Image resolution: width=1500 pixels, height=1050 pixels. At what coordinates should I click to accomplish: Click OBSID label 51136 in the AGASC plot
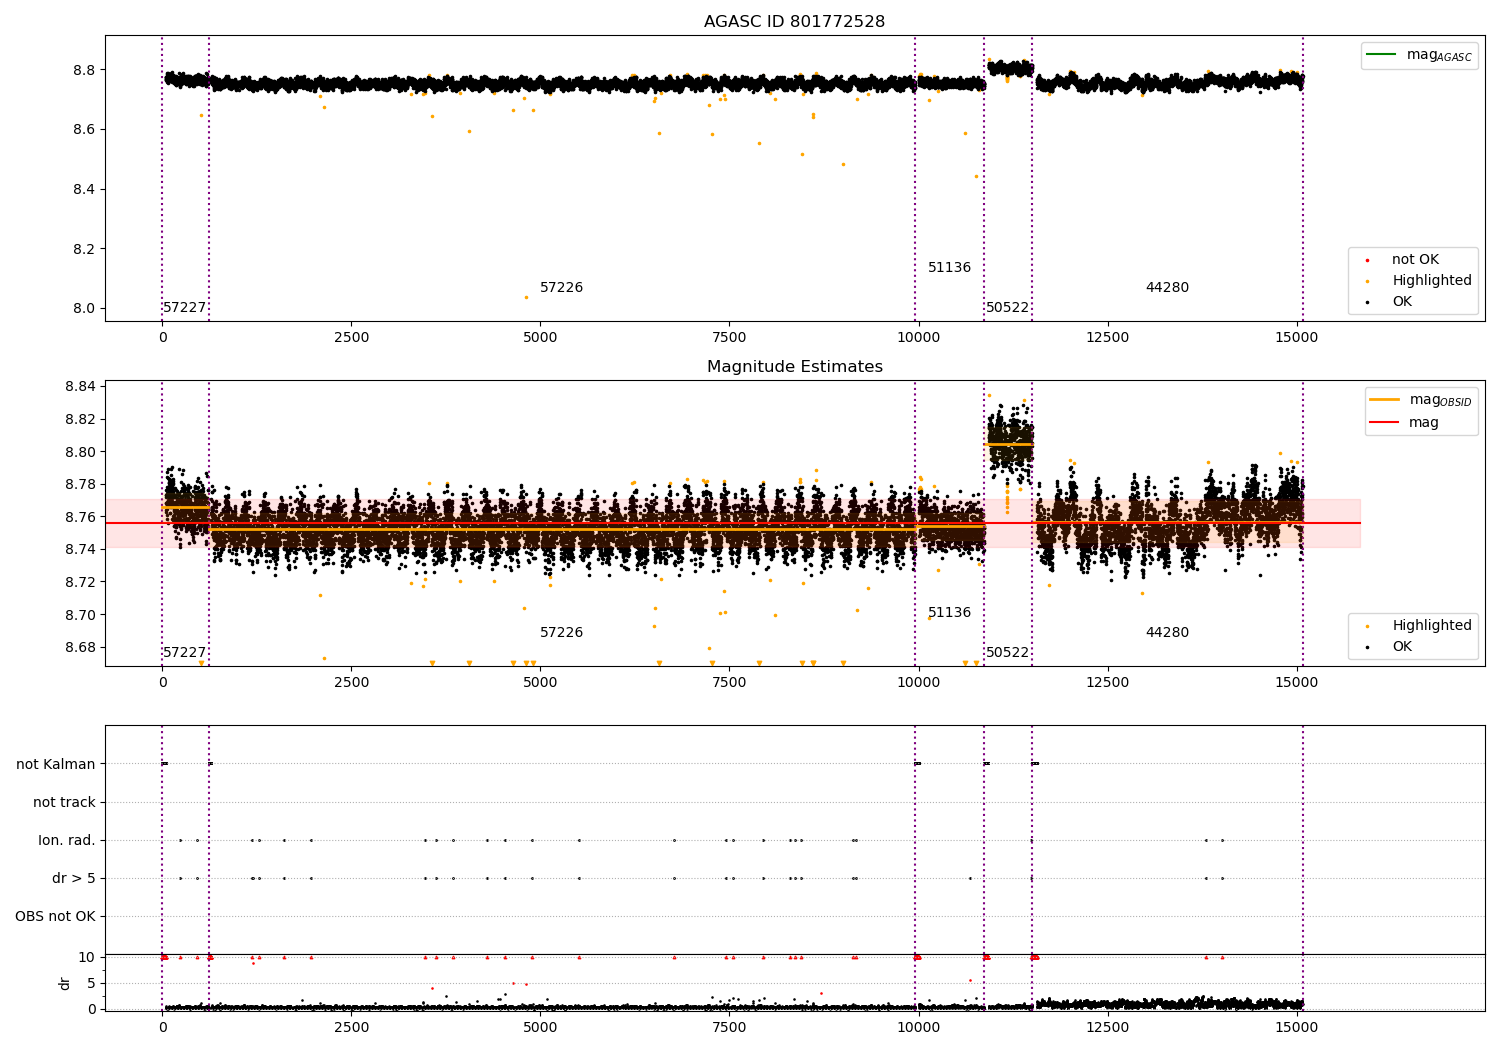pos(949,268)
